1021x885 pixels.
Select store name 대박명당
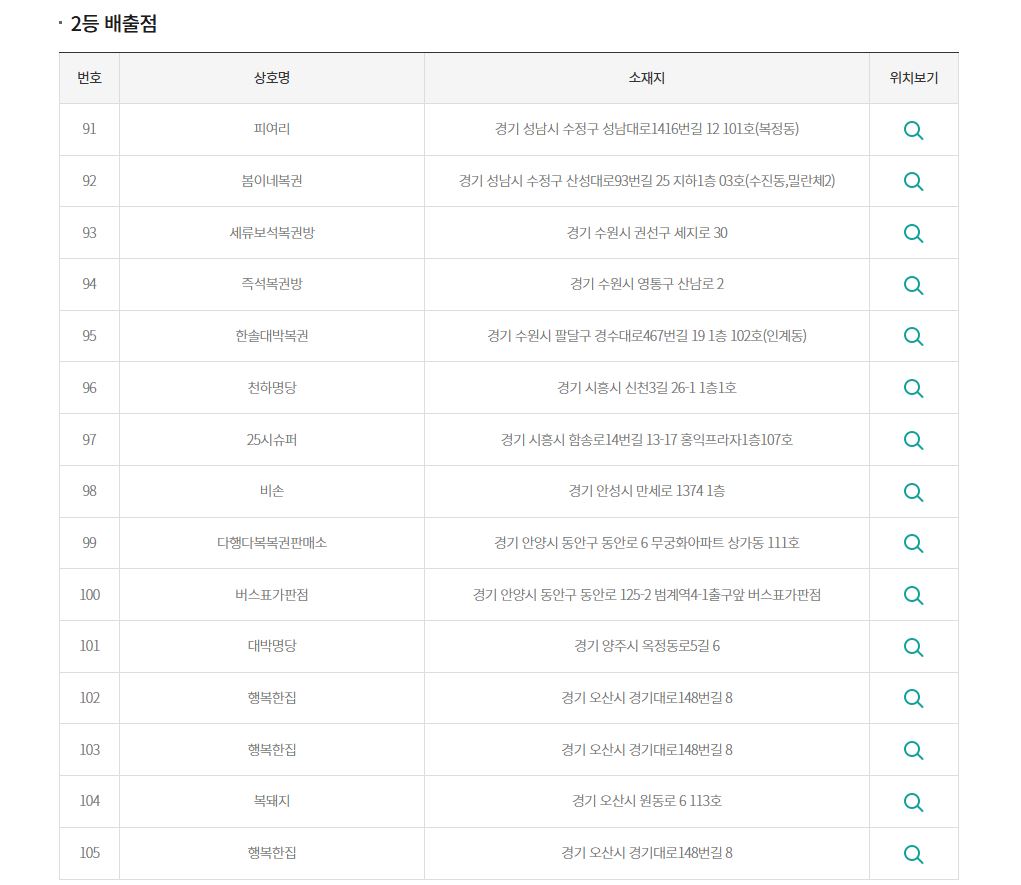[272, 646]
